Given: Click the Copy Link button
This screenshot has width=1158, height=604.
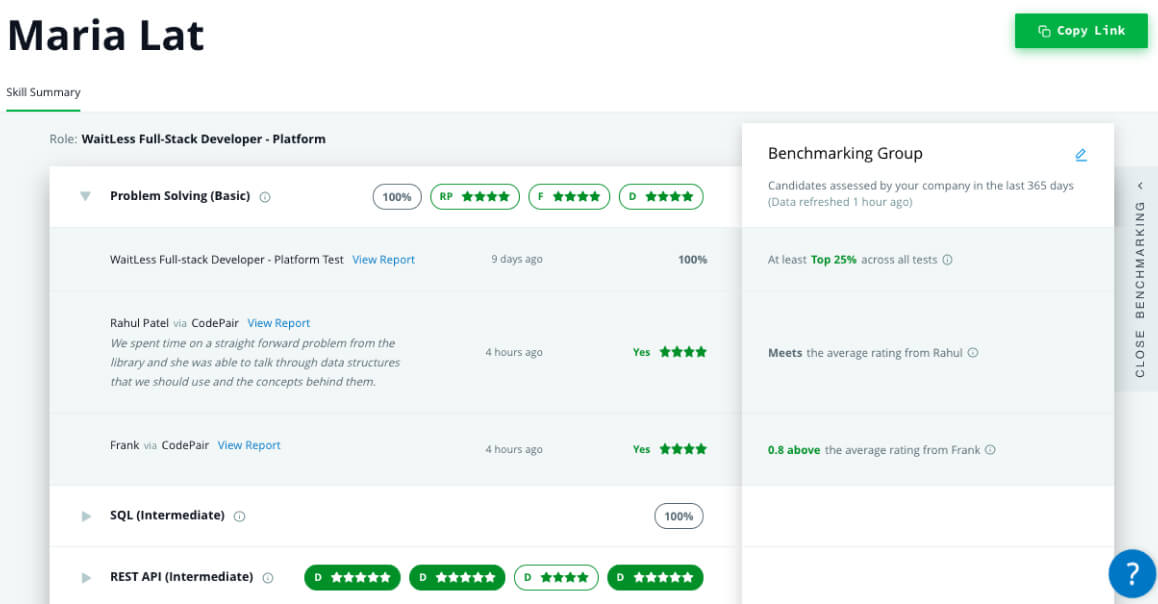Looking at the screenshot, I should tap(1081, 31).
